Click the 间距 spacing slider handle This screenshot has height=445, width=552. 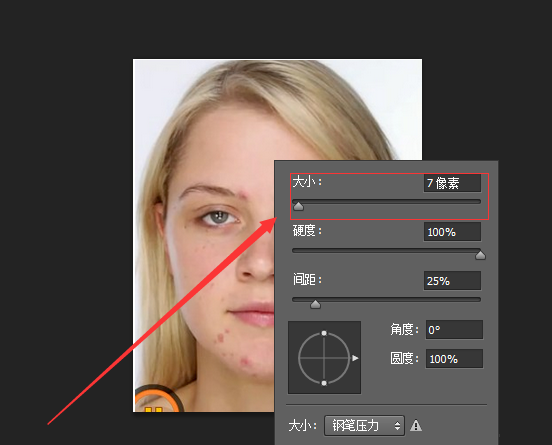[315, 304]
